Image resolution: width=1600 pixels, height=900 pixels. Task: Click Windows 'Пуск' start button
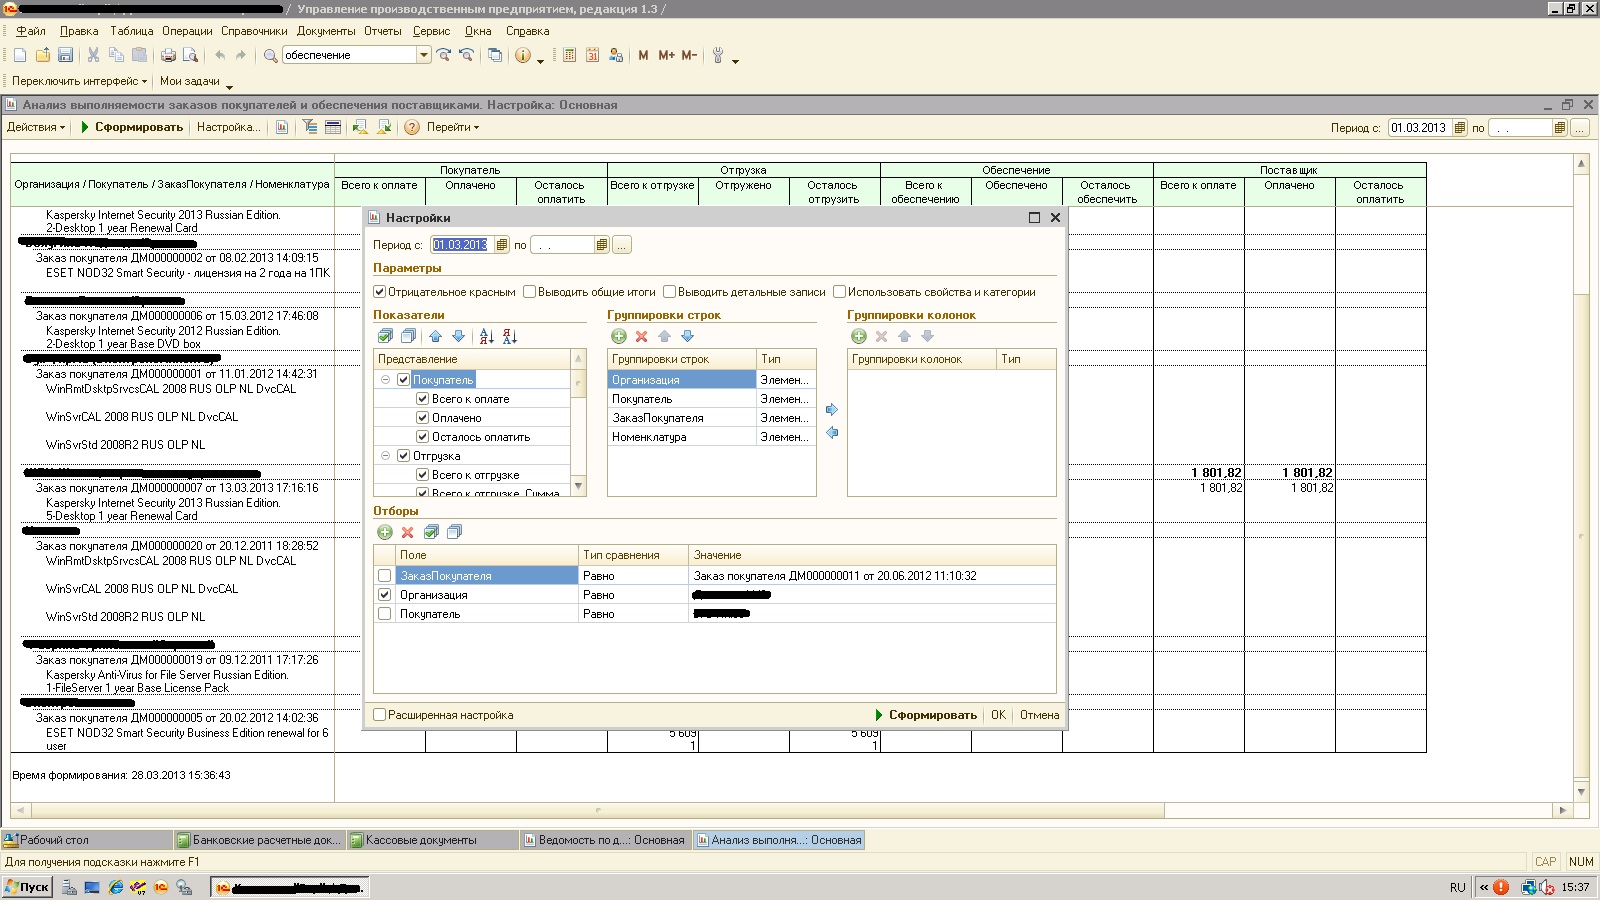point(27,887)
